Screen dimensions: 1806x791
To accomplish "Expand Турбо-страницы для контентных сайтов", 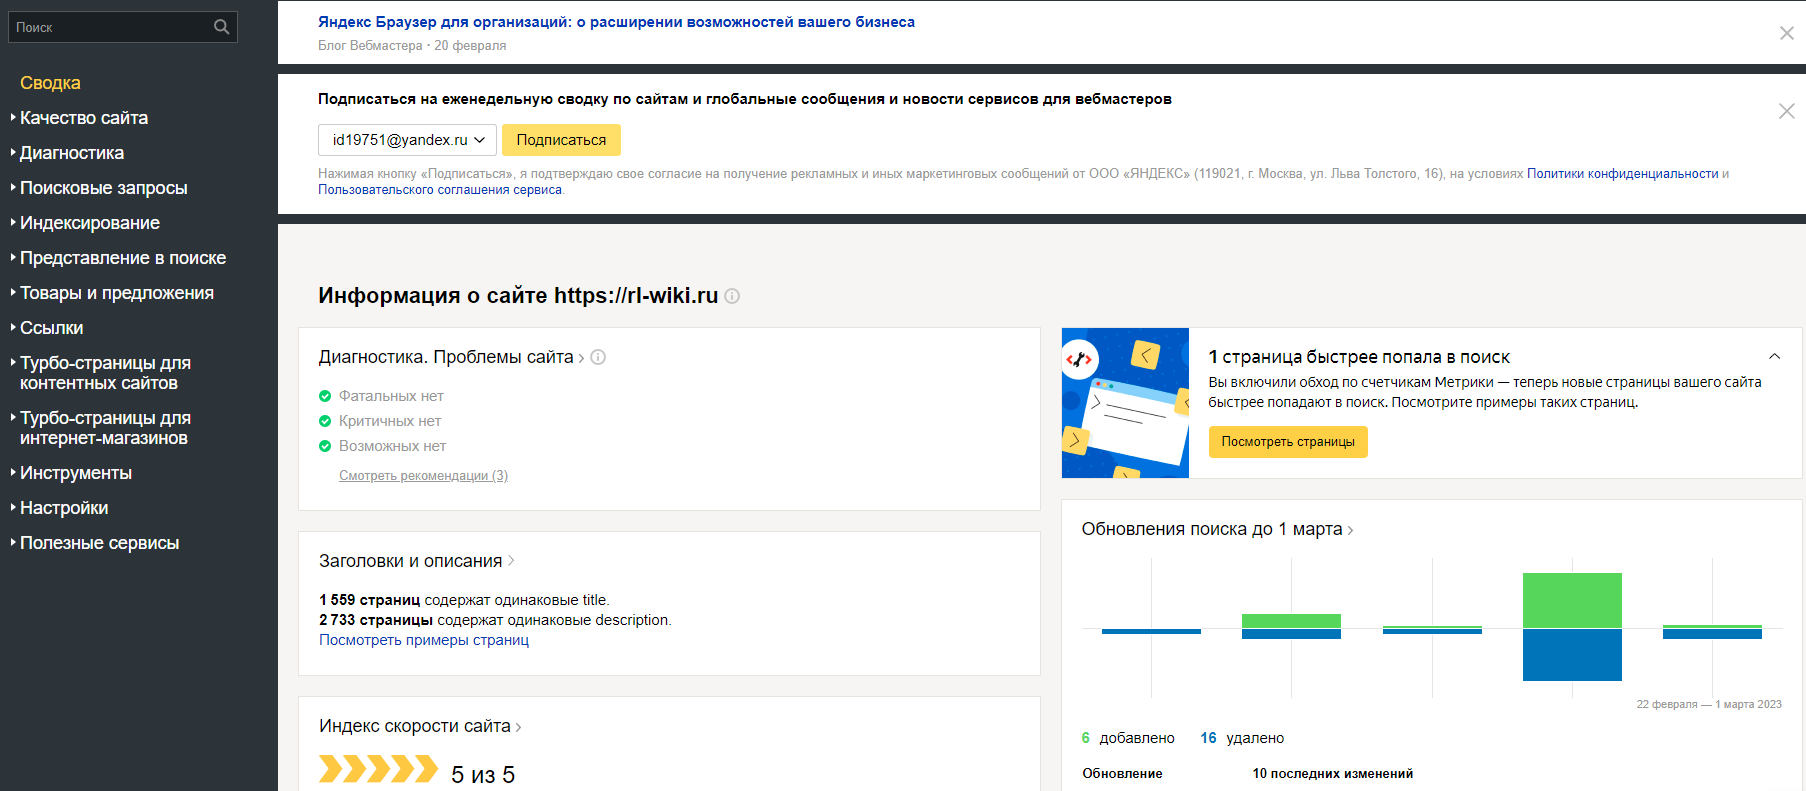I will [x=105, y=373].
